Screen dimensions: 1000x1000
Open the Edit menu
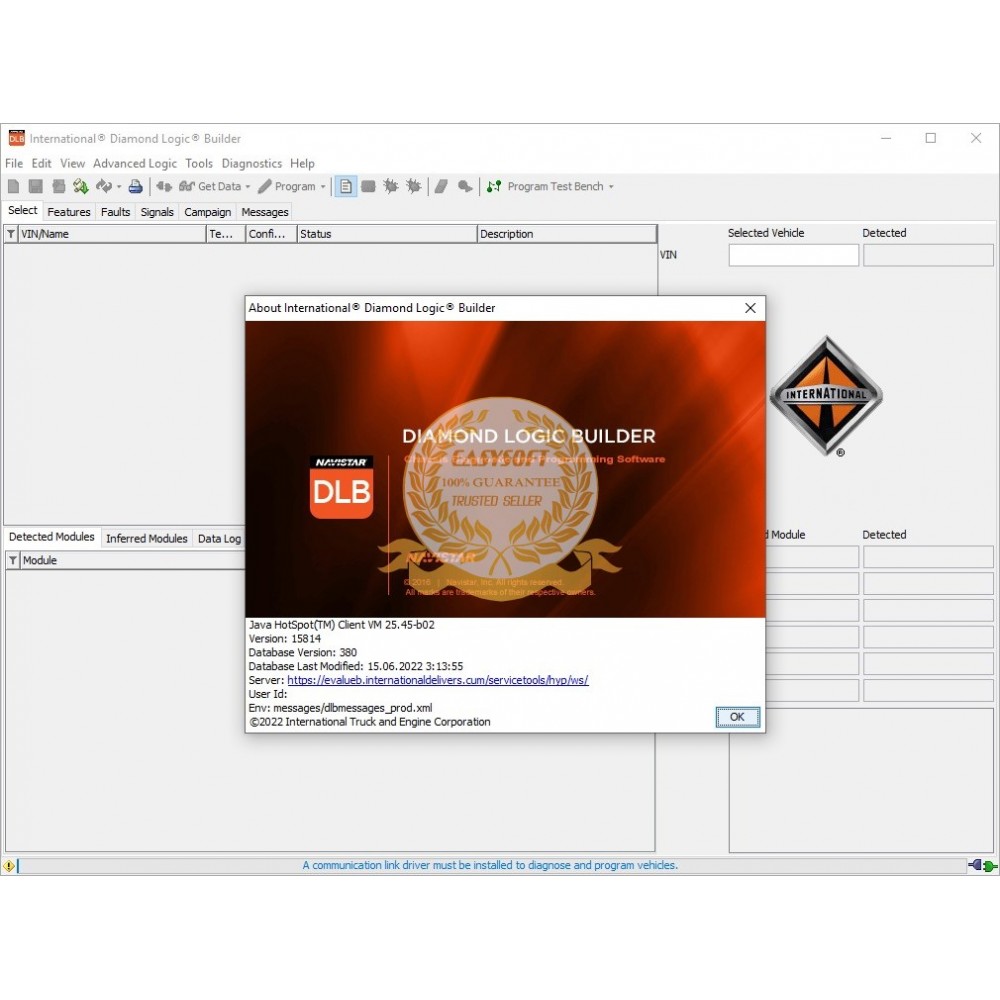[x=41, y=163]
